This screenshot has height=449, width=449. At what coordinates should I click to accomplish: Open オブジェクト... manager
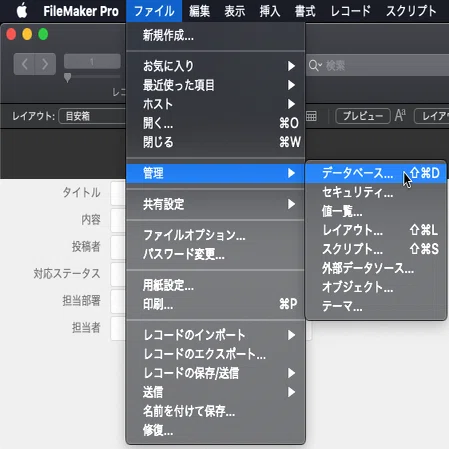coord(376,287)
